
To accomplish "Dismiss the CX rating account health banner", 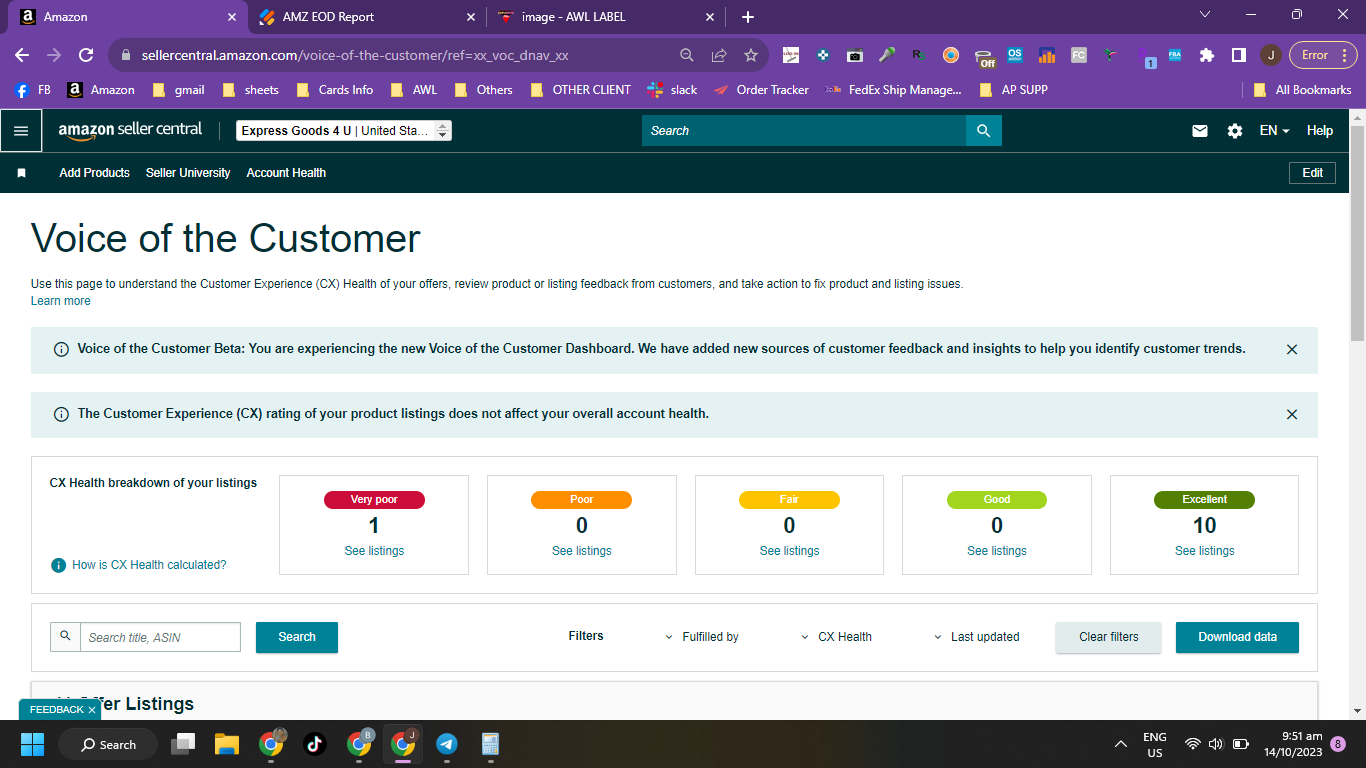I will 1292,414.
